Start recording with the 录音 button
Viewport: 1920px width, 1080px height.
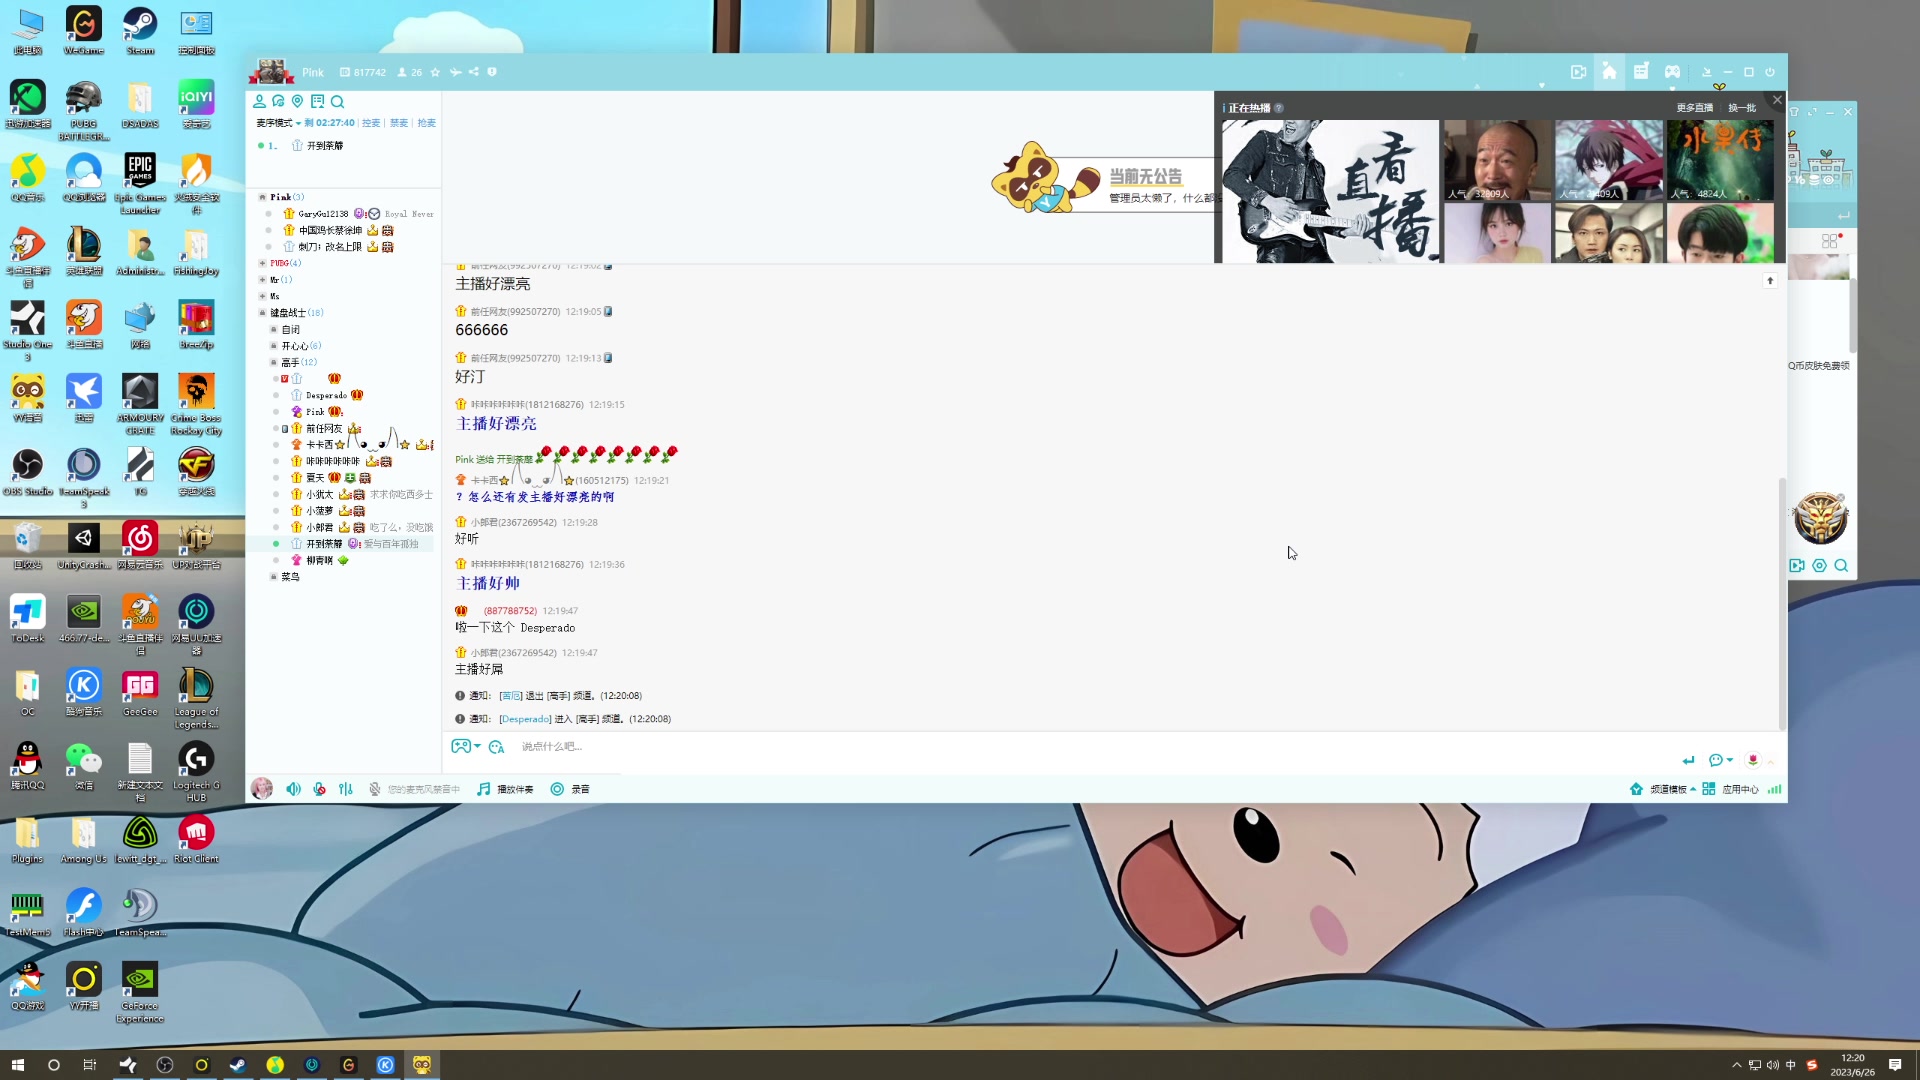tap(570, 789)
